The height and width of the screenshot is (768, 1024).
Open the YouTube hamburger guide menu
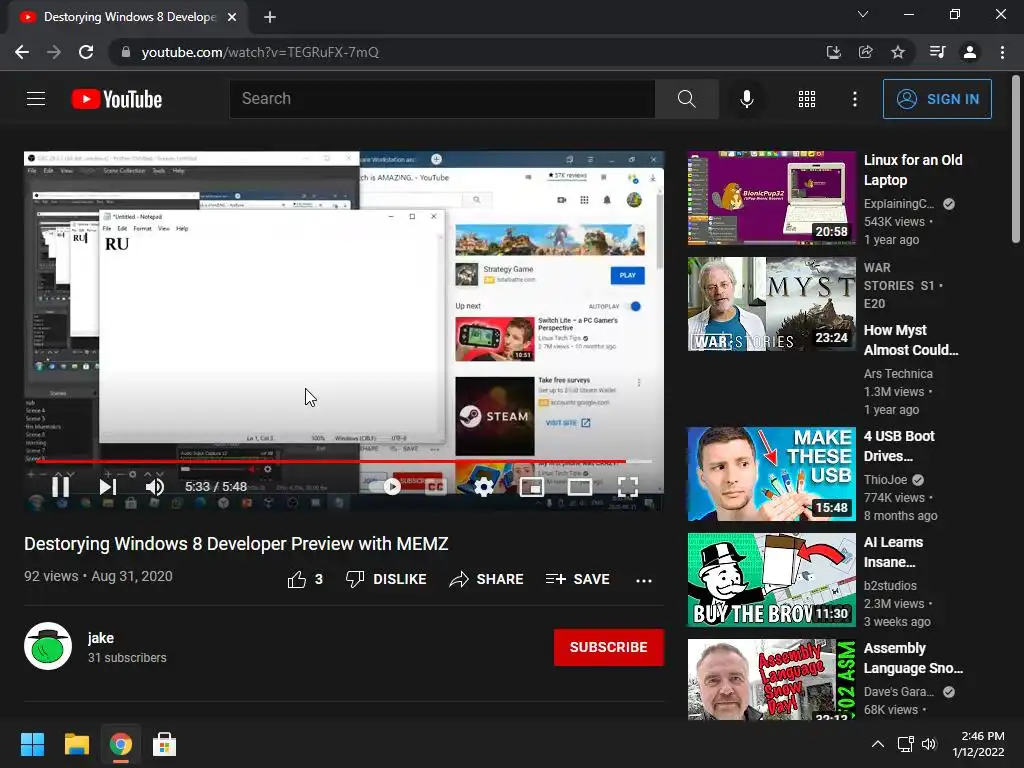36,99
